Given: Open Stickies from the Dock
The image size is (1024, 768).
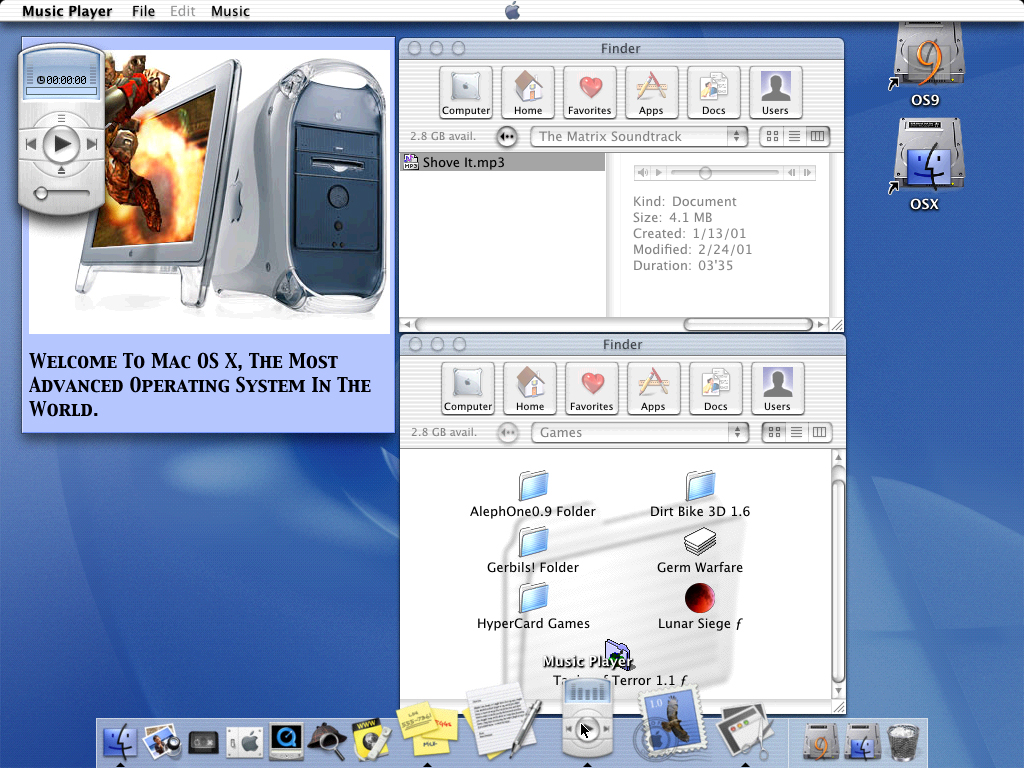Looking at the screenshot, I should tap(426, 730).
